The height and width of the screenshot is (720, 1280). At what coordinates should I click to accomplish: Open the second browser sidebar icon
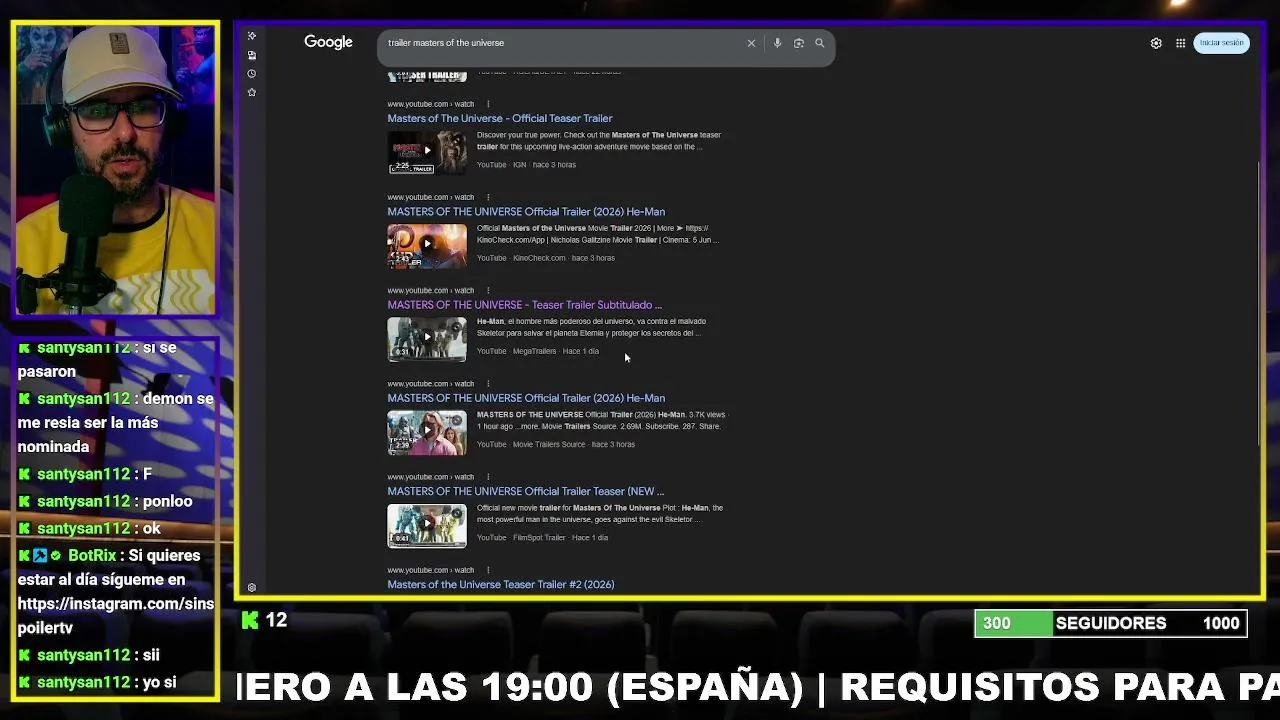252,55
